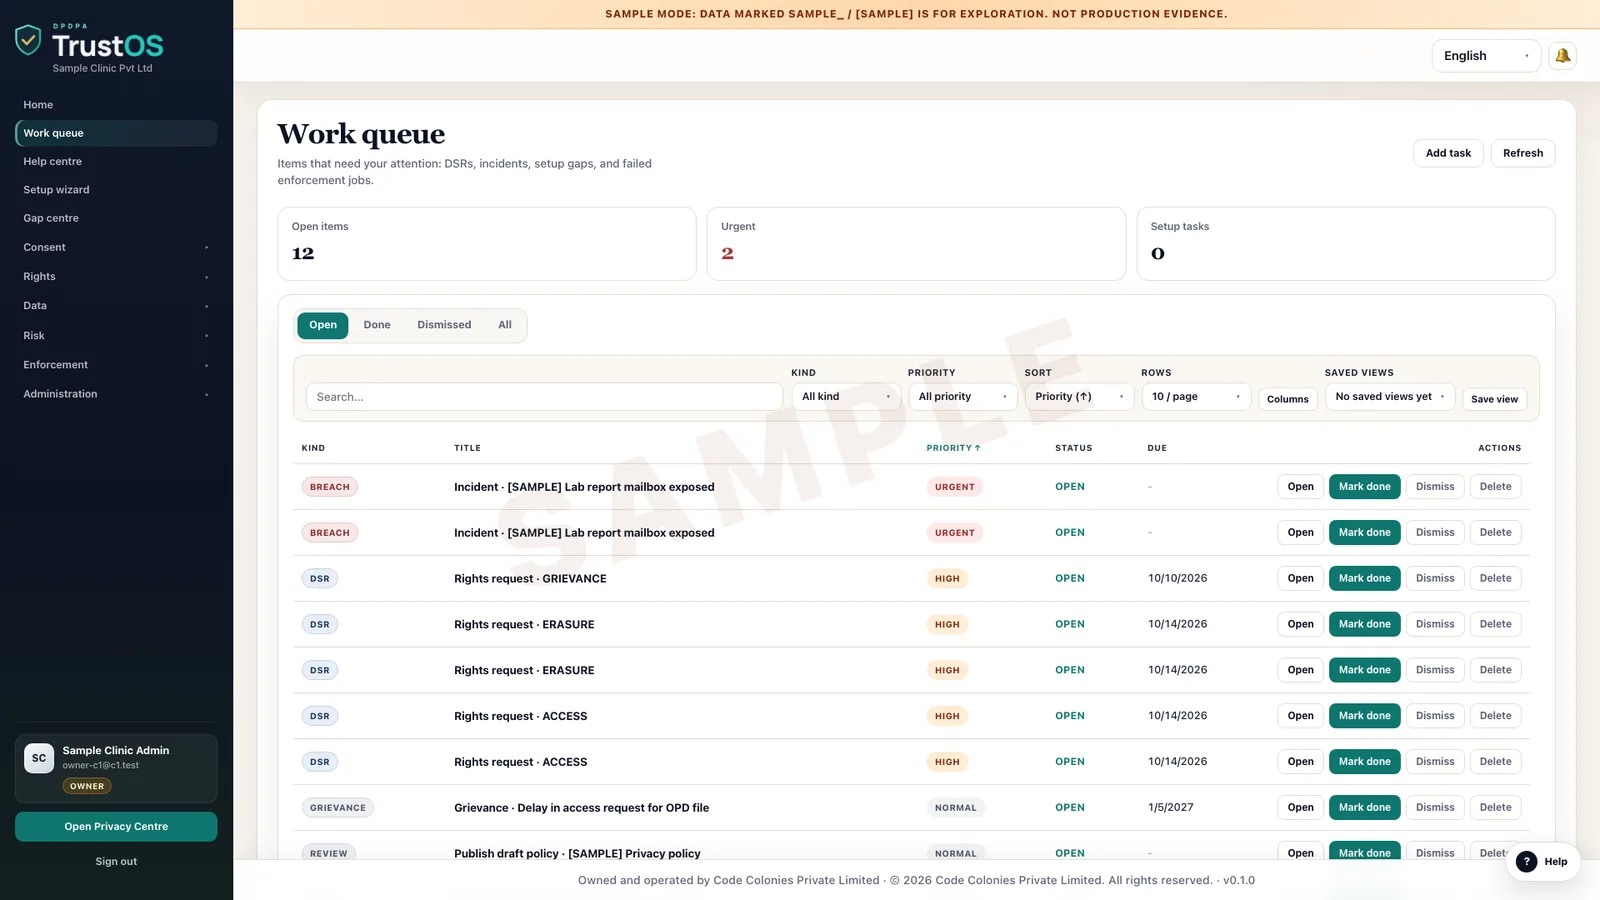
Task: Open the Setup wizard page
Action: pos(116,190)
